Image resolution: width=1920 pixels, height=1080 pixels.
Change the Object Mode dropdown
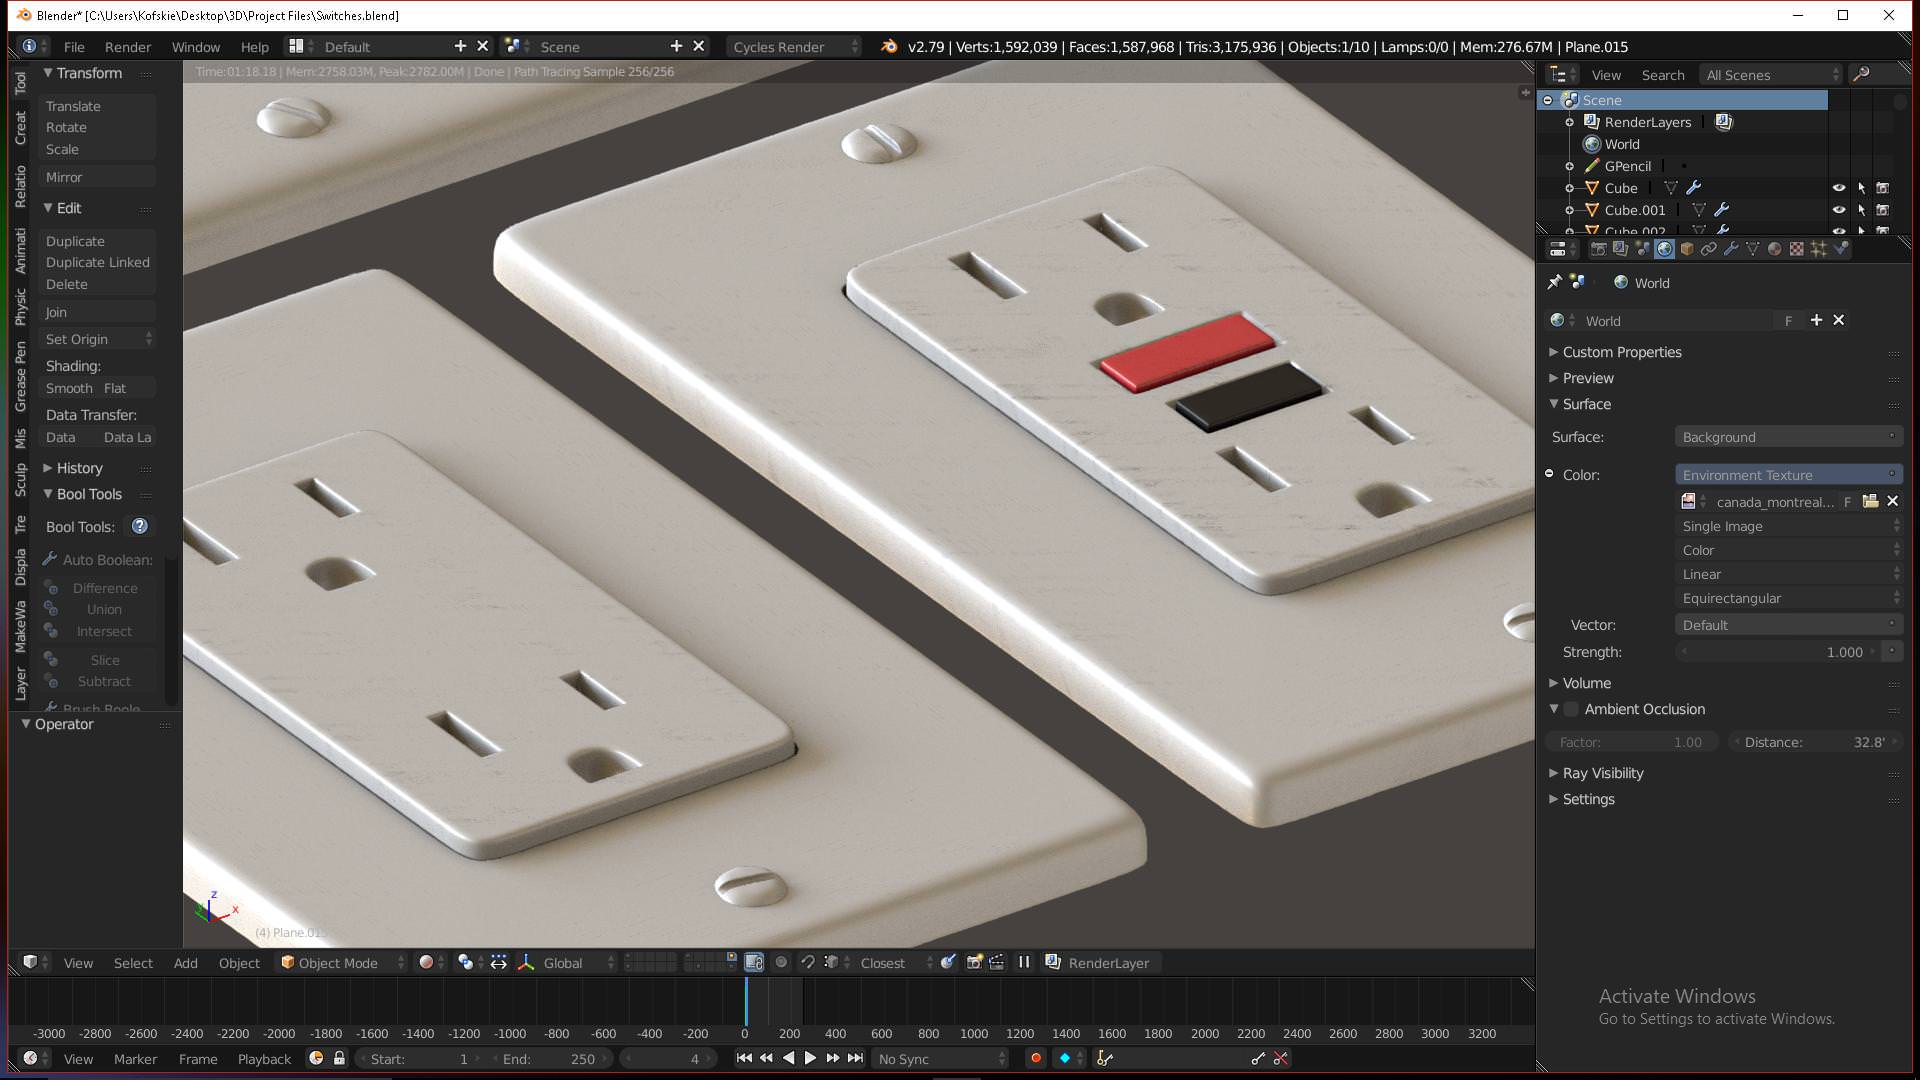point(340,962)
